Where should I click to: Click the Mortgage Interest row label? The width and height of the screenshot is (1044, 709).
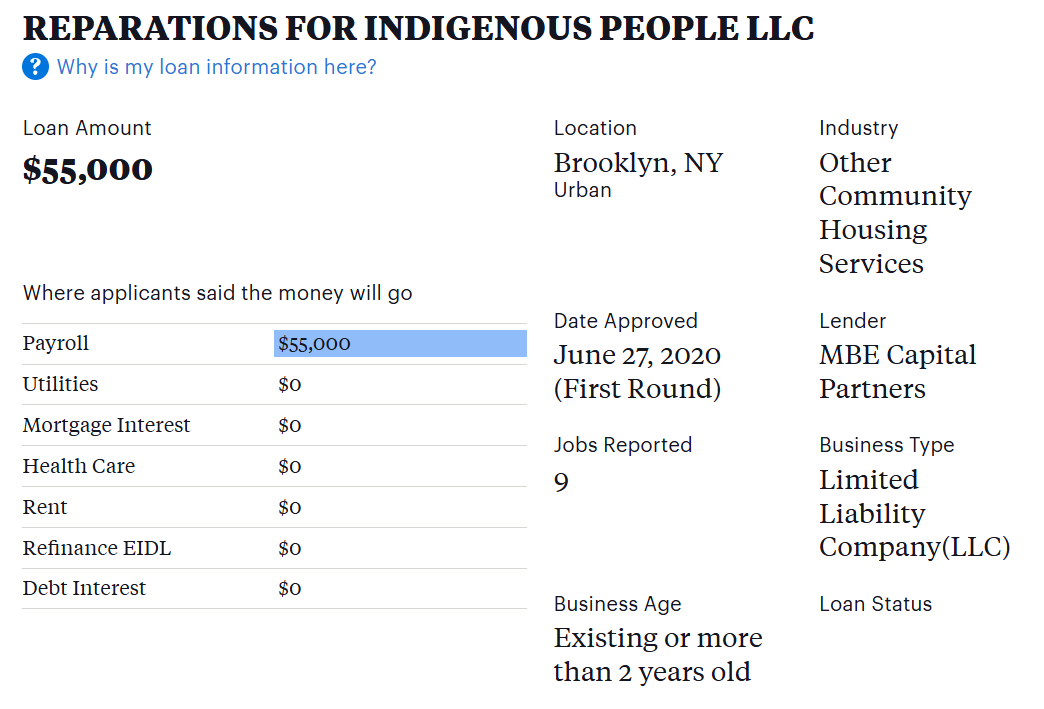click(106, 426)
